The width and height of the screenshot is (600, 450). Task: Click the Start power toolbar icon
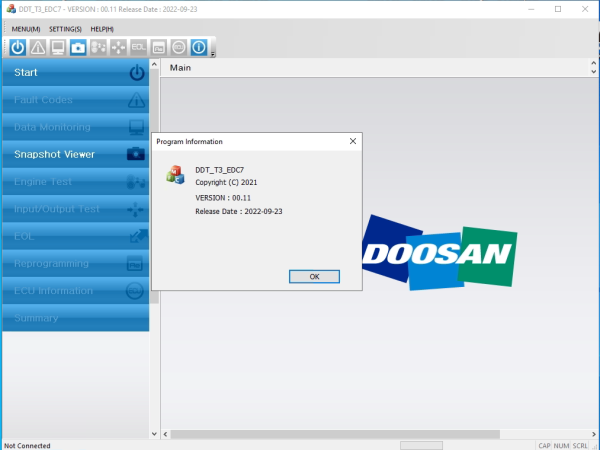[x=18, y=47]
